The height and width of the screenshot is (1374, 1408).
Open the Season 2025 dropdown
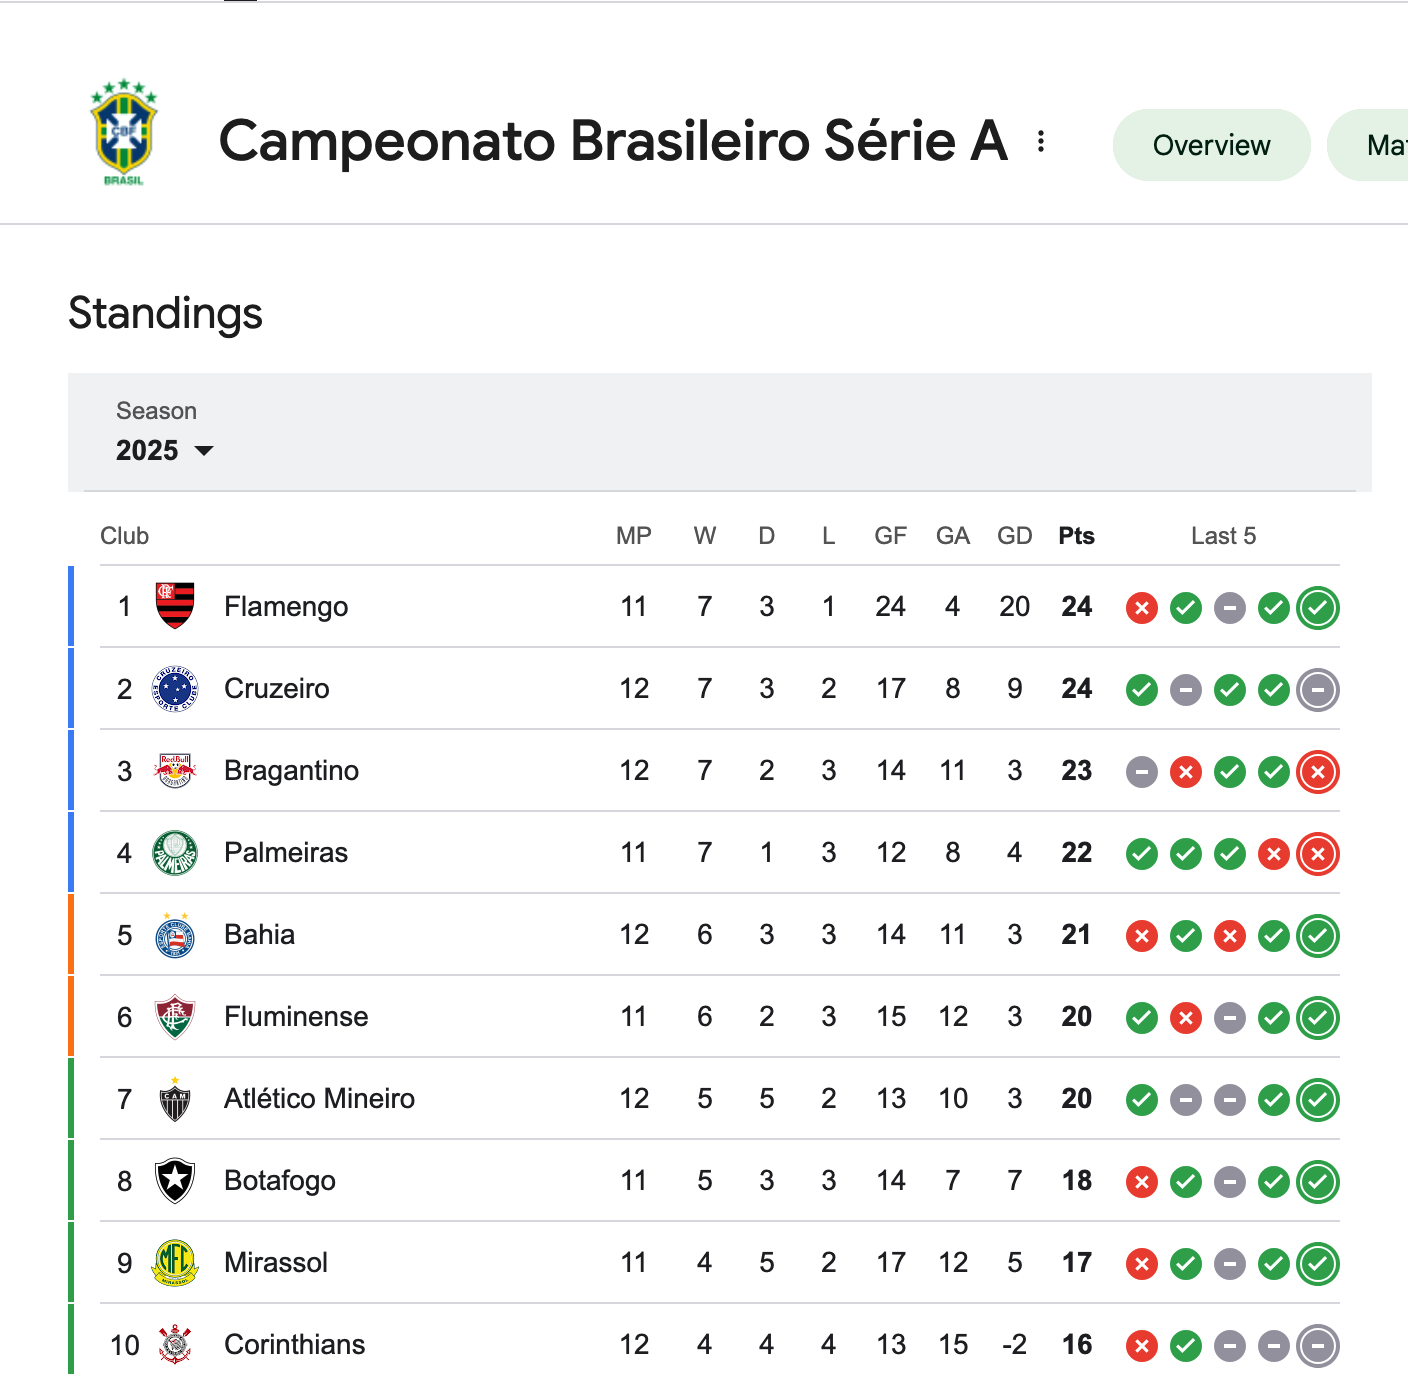[x=165, y=432]
